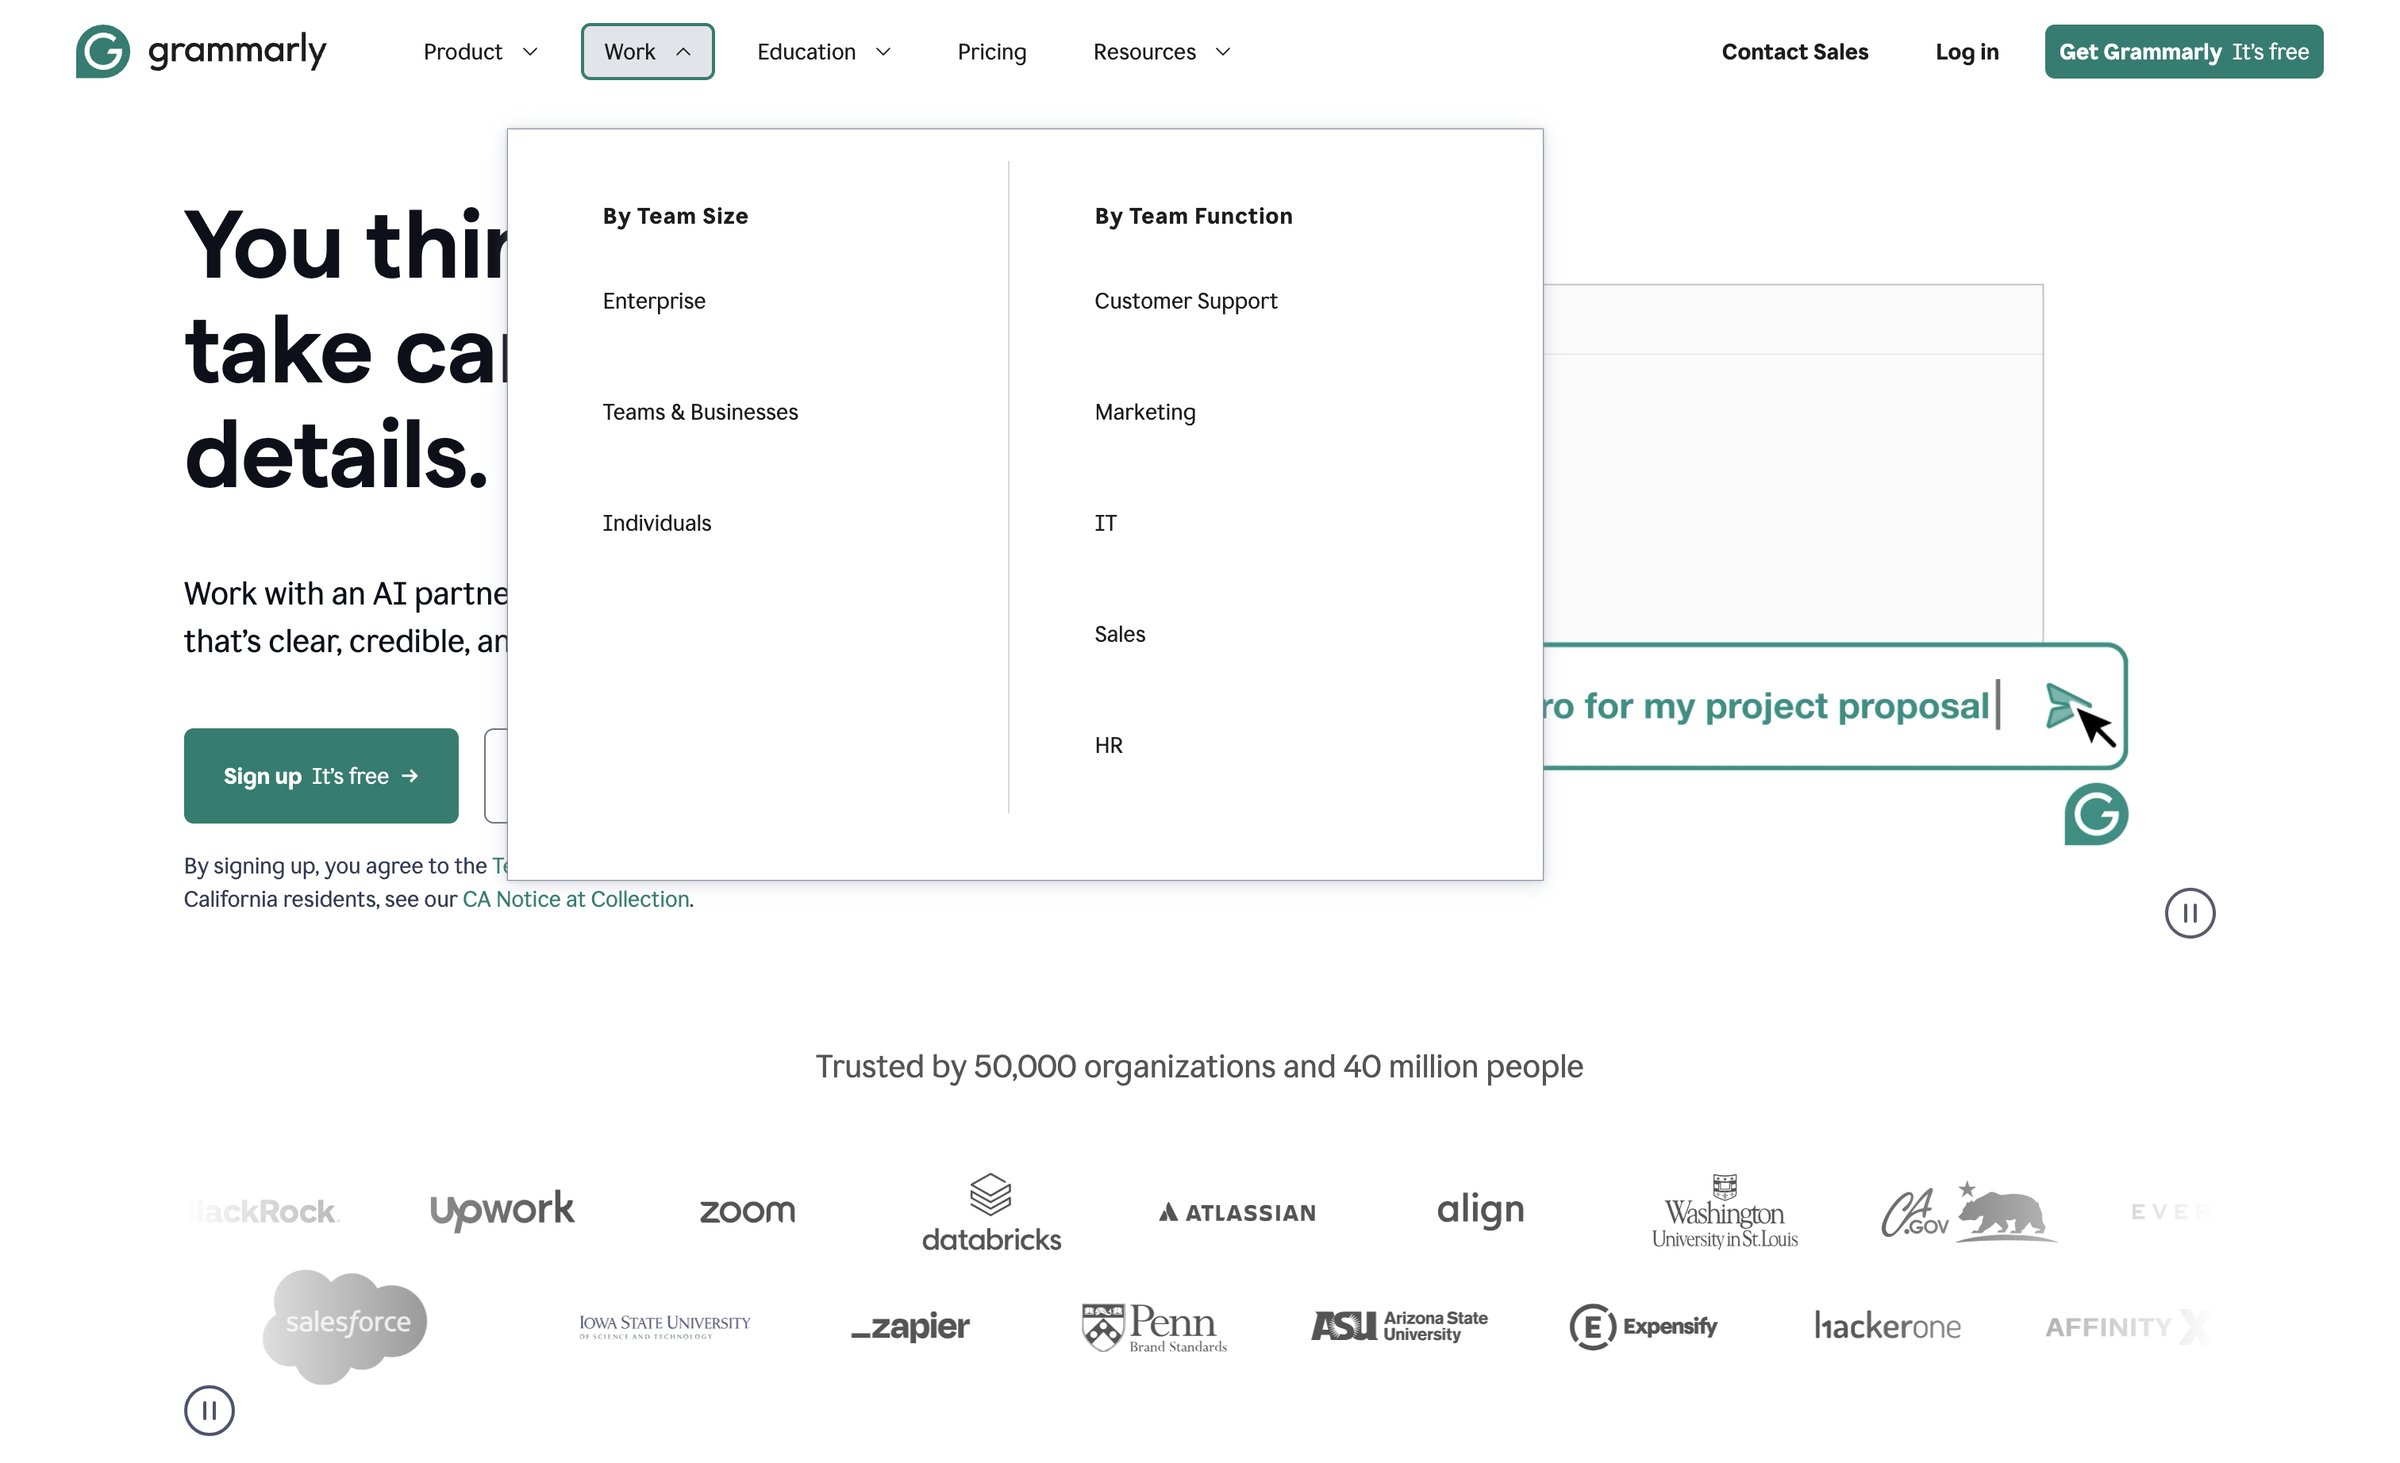Open the Pricing page
This screenshot has width=2400, height=1463.
(991, 52)
